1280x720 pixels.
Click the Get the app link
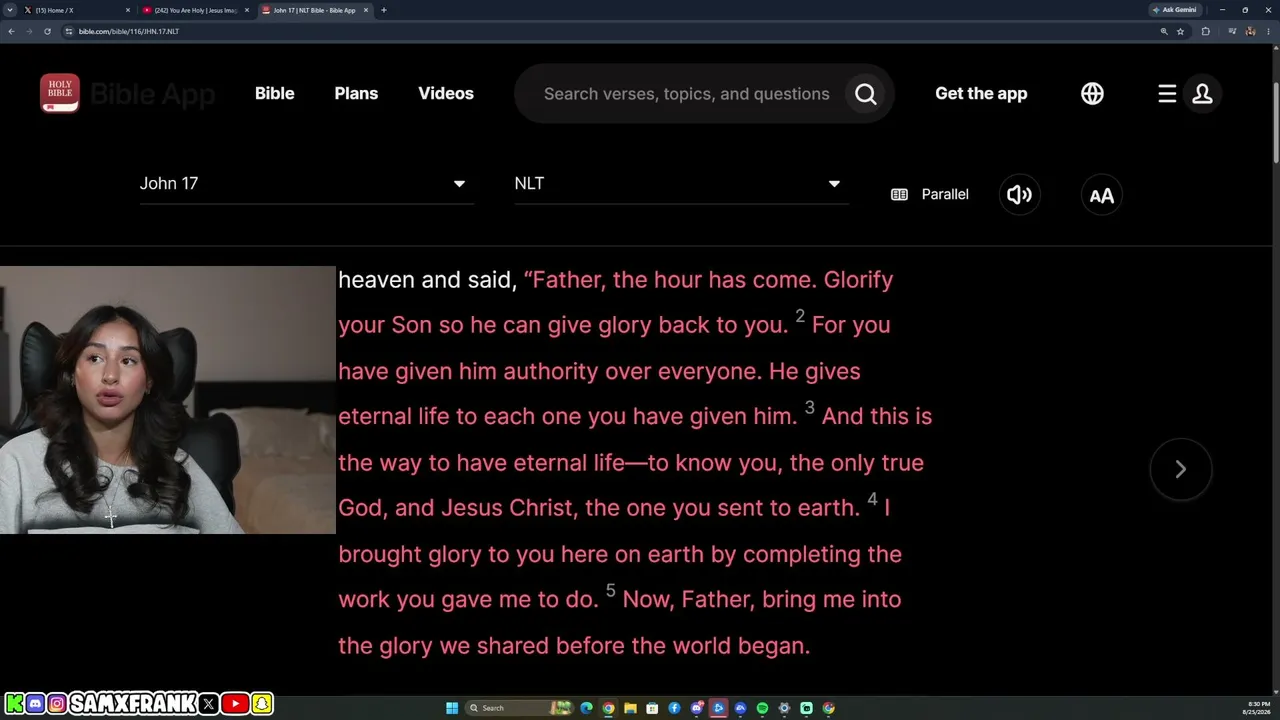click(x=981, y=94)
